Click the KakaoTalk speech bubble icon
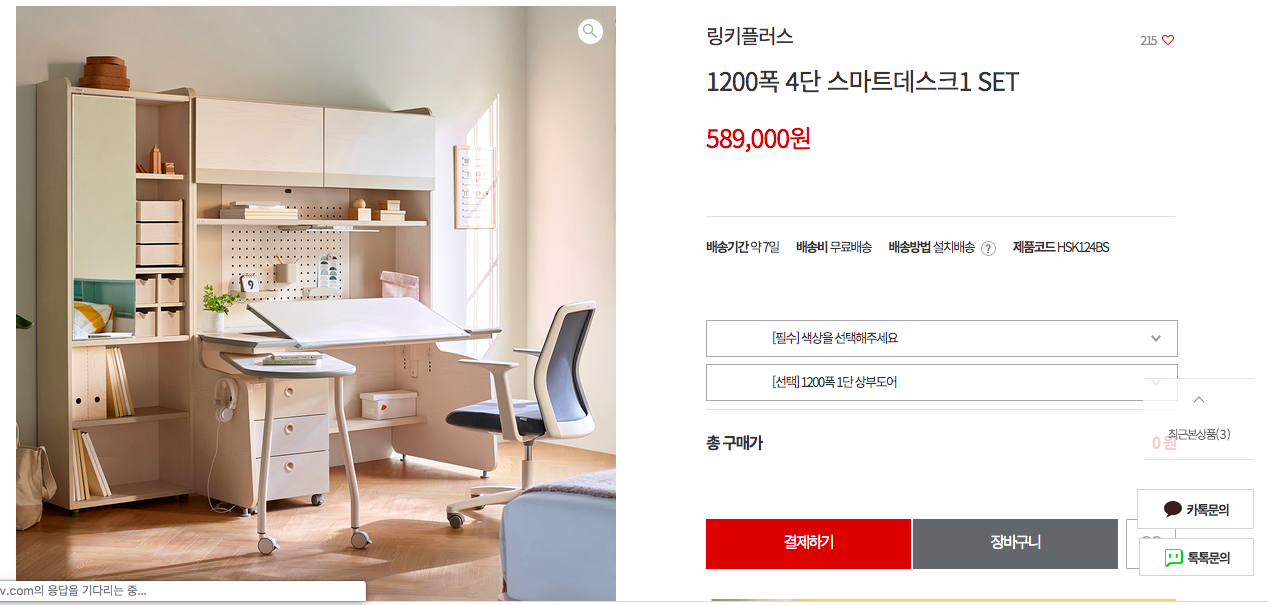1268x605 pixels. 1173,509
